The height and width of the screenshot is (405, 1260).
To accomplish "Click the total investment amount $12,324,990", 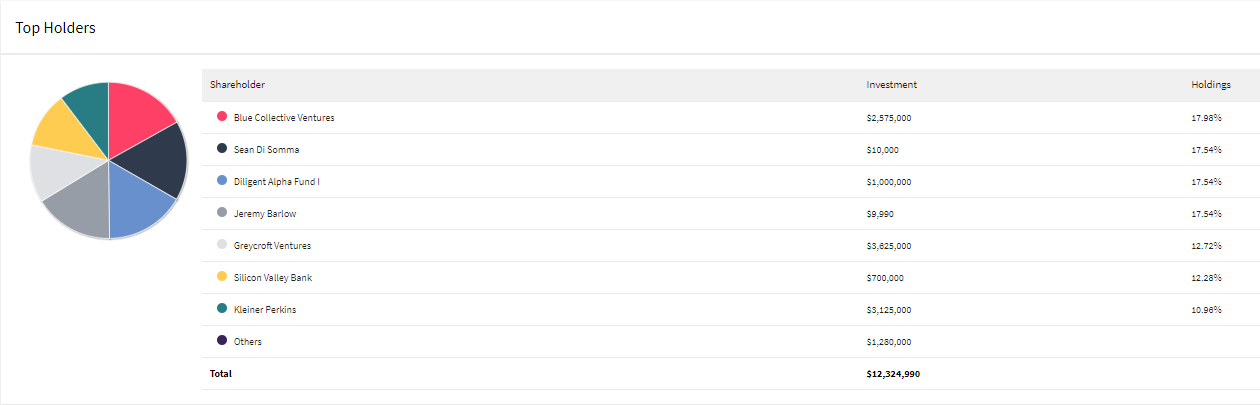I will (x=893, y=373).
